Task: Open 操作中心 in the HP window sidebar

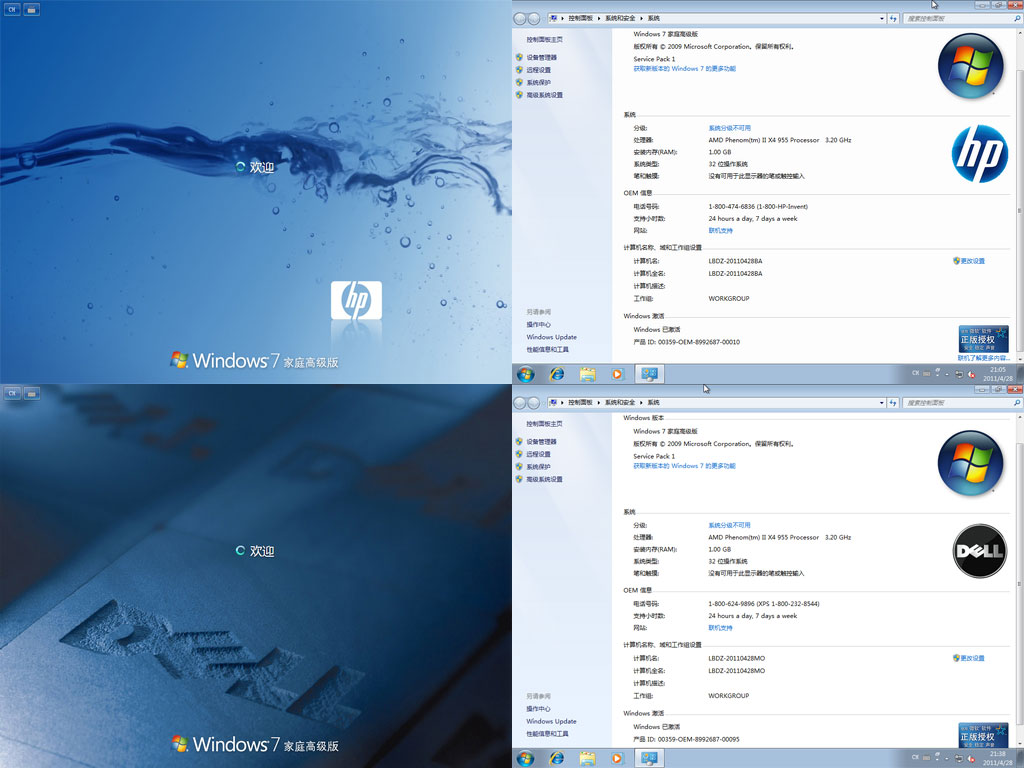Action: [x=538, y=325]
